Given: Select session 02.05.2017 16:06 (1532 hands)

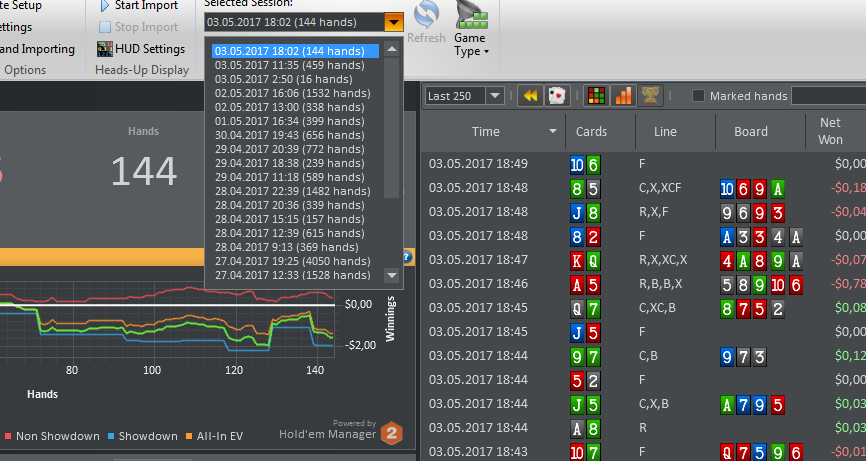Looking at the screenshot, I should click(291, 93).
